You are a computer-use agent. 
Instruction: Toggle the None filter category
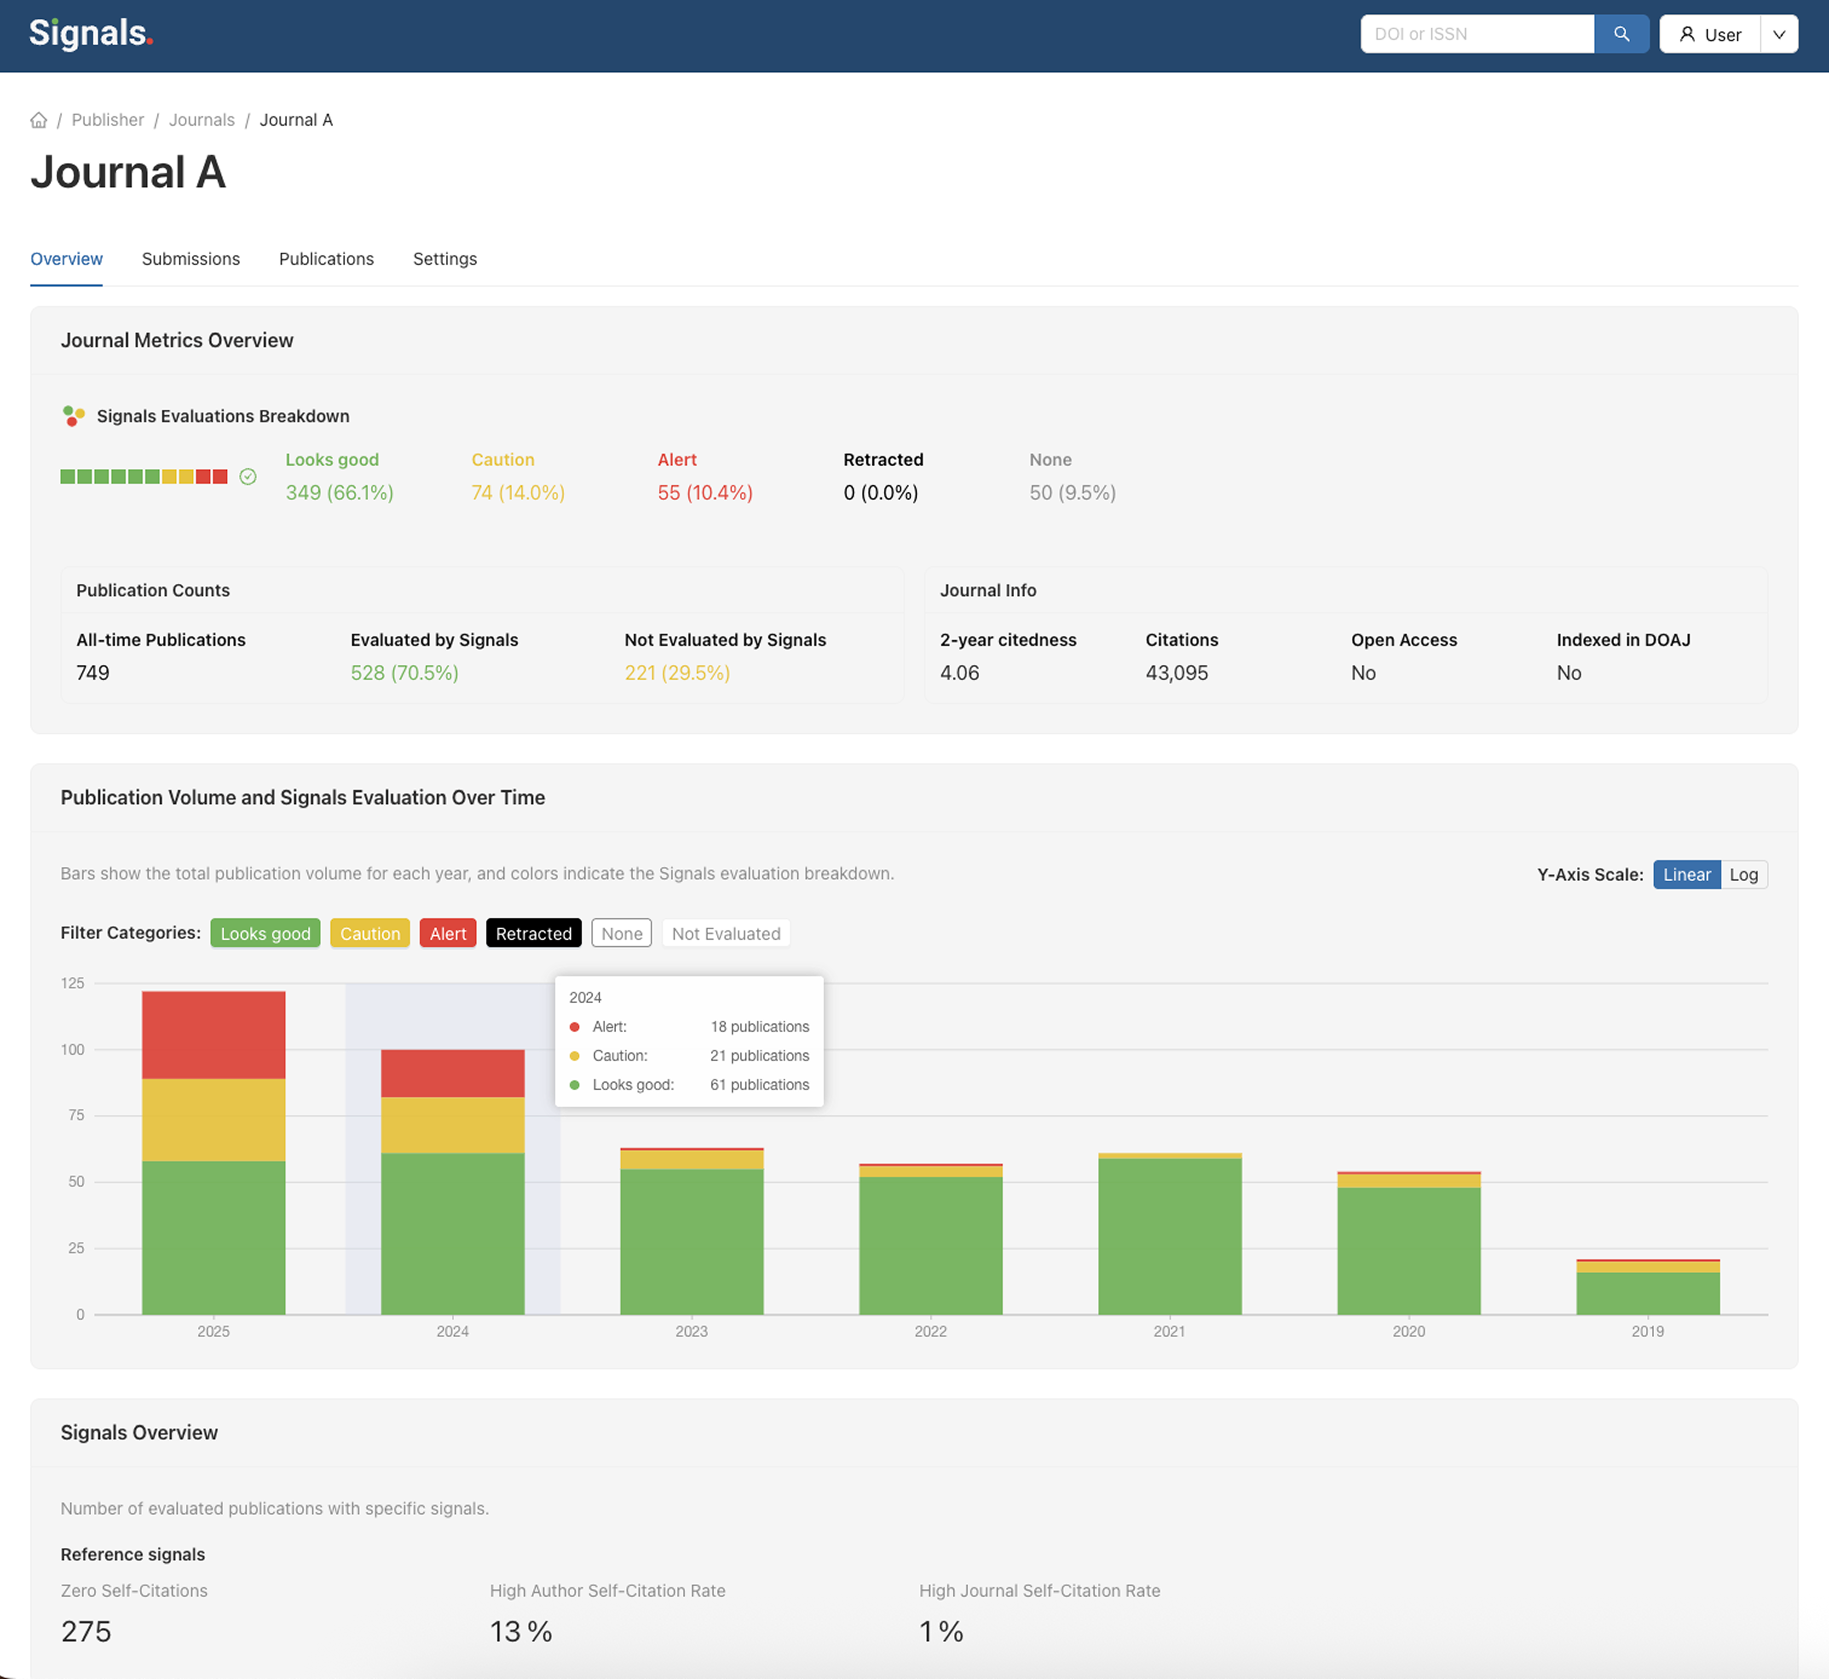point(621,933)
